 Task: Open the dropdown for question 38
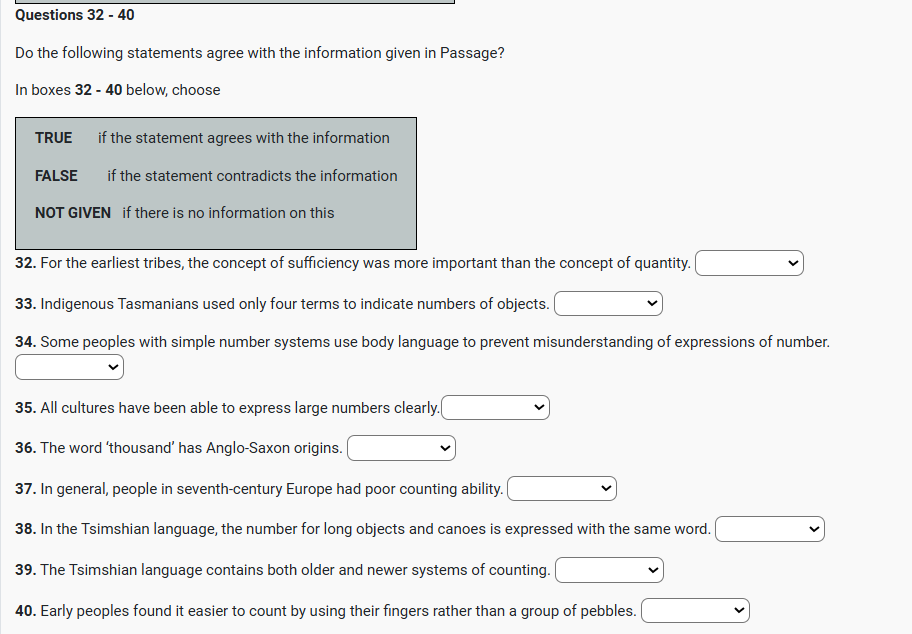(769, 529)
